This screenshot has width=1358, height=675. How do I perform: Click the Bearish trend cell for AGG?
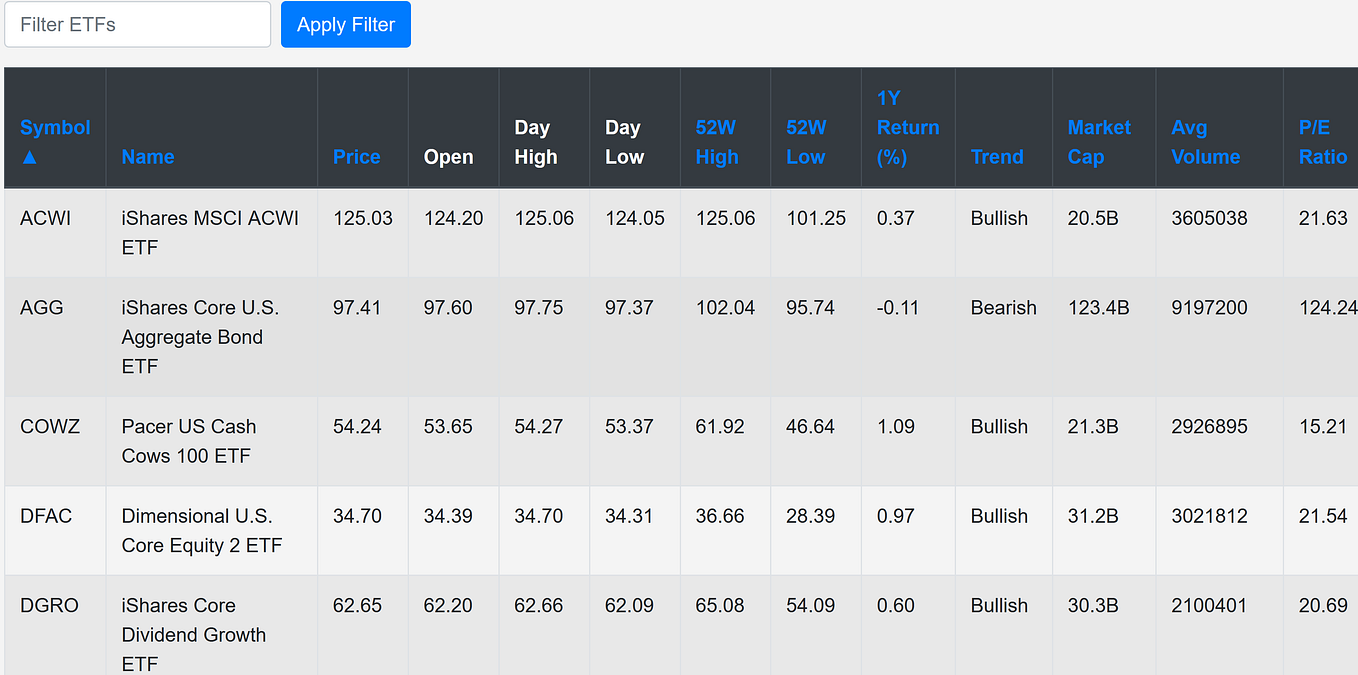pyautogui.click(x=1003, y=308)
